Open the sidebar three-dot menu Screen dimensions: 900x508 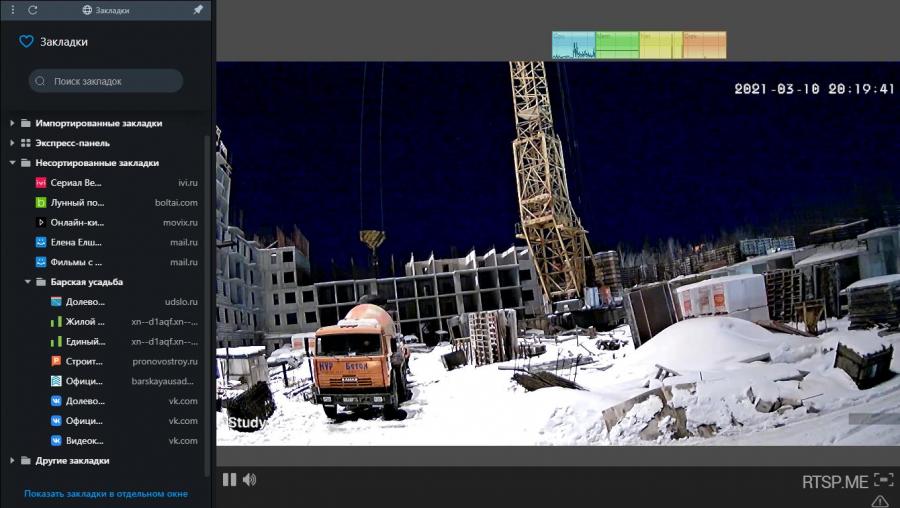pyautogui.click(x=12, y=9)
